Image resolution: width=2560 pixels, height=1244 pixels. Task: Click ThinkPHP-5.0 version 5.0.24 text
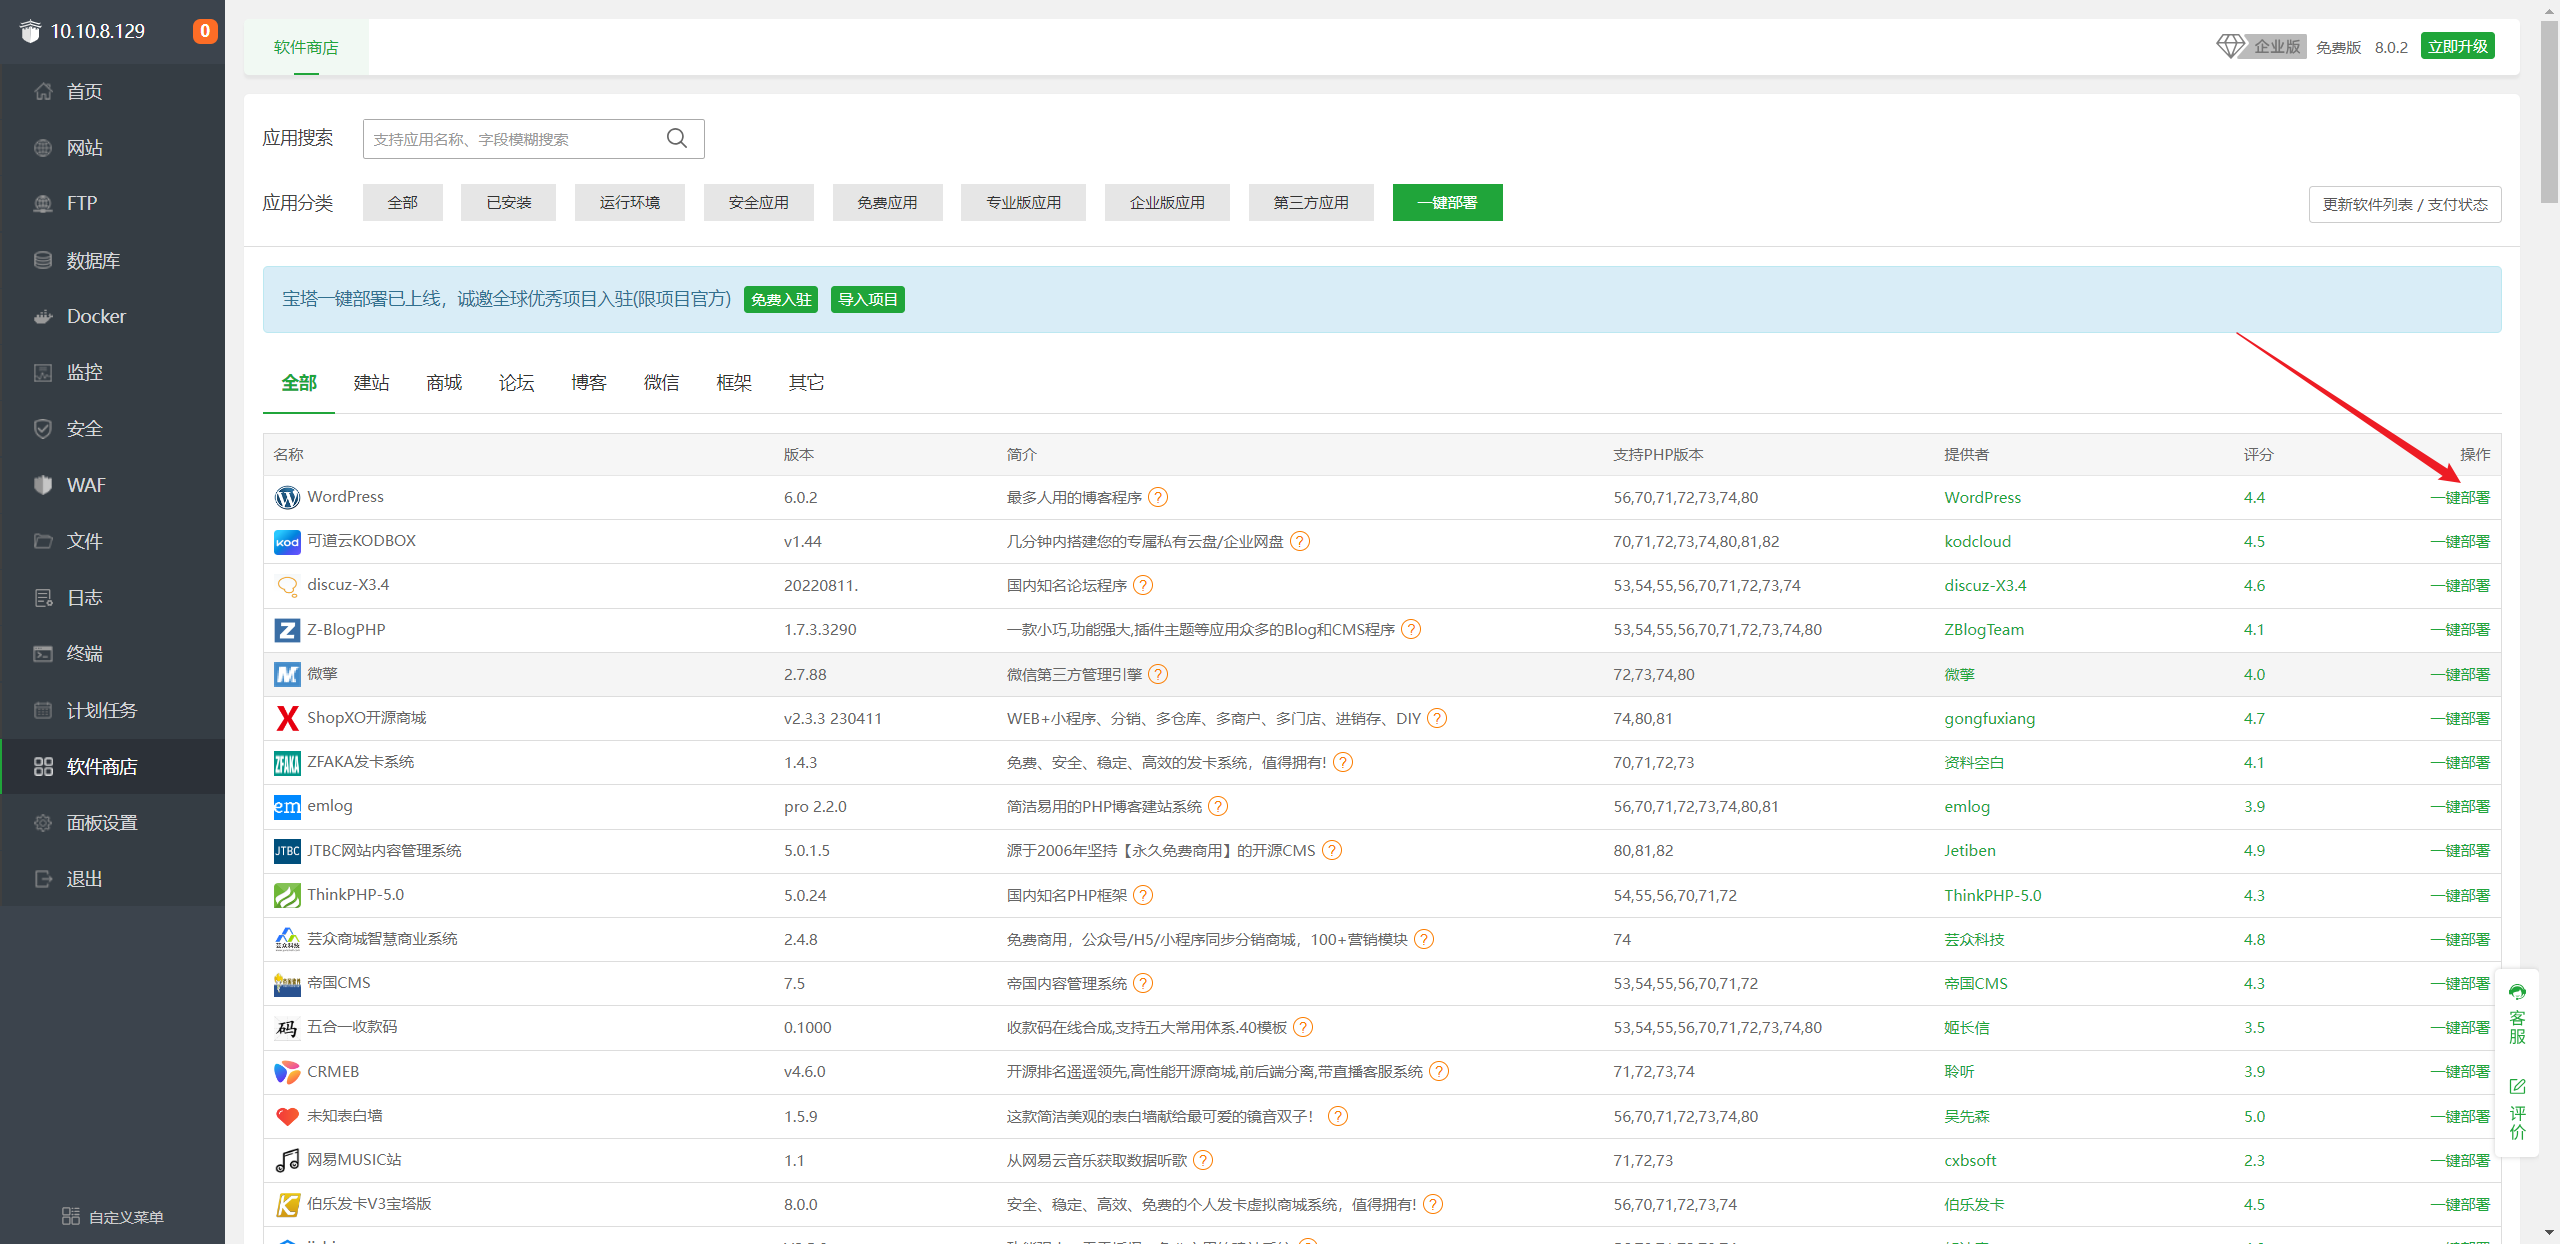point(805,896)
